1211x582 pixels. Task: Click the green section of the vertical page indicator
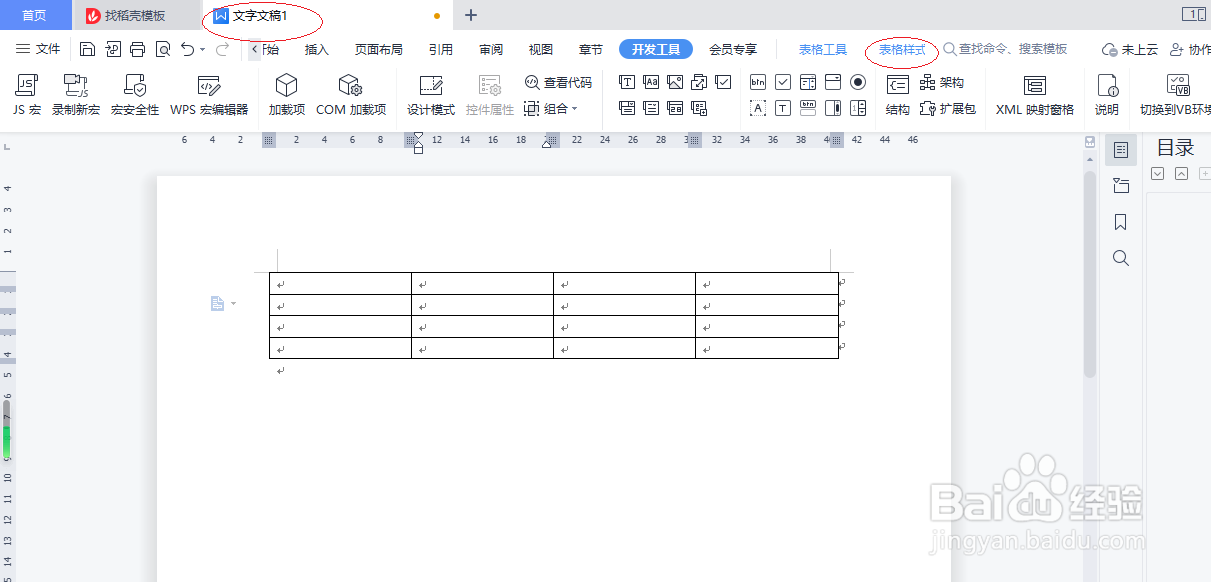coord(7,440)
